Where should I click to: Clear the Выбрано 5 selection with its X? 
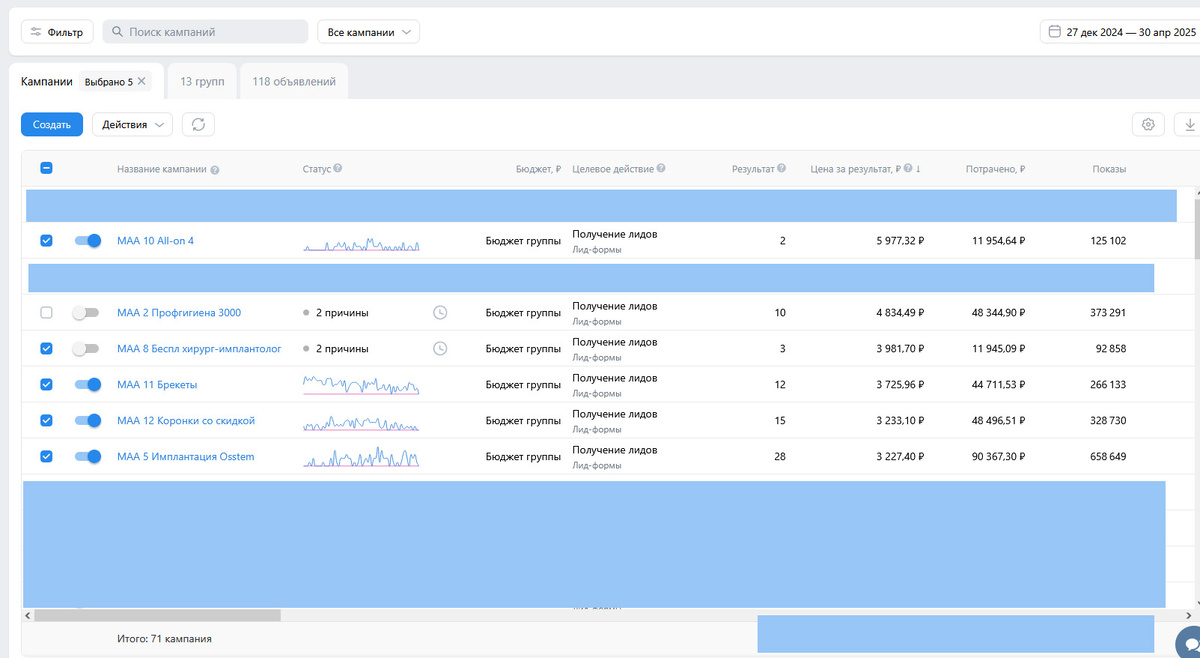pyautogui.click(x=142, y=81)
